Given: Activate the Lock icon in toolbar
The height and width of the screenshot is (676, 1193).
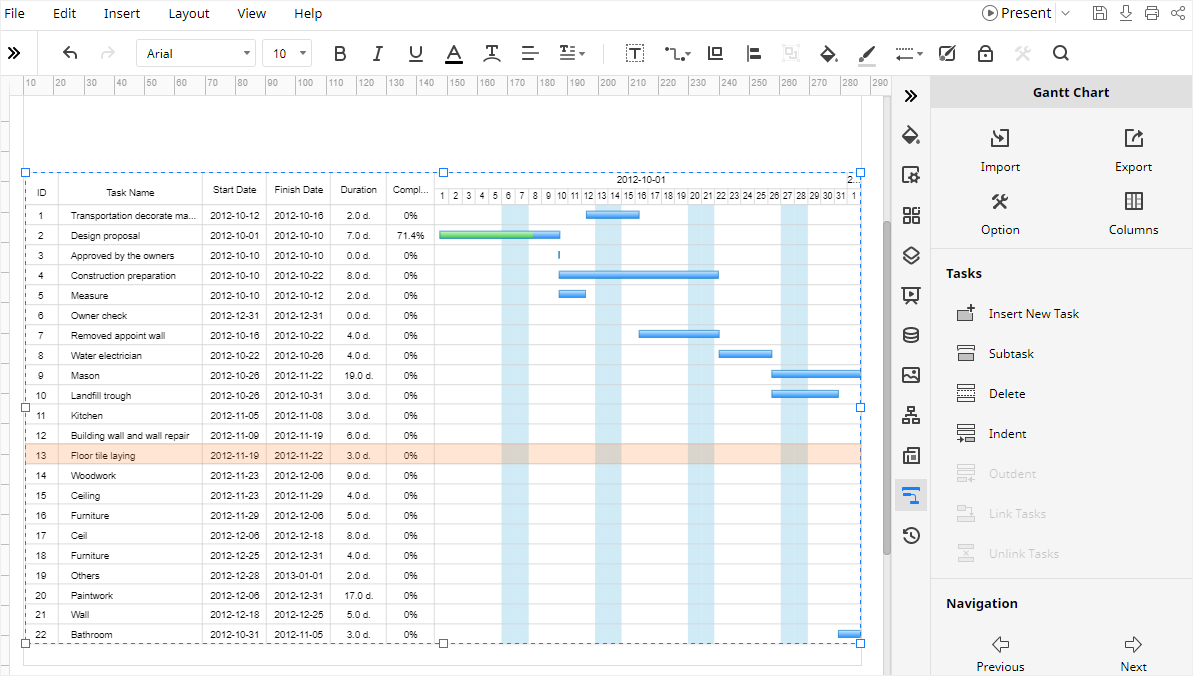Looking at the screenshot, I should [985, 53].
